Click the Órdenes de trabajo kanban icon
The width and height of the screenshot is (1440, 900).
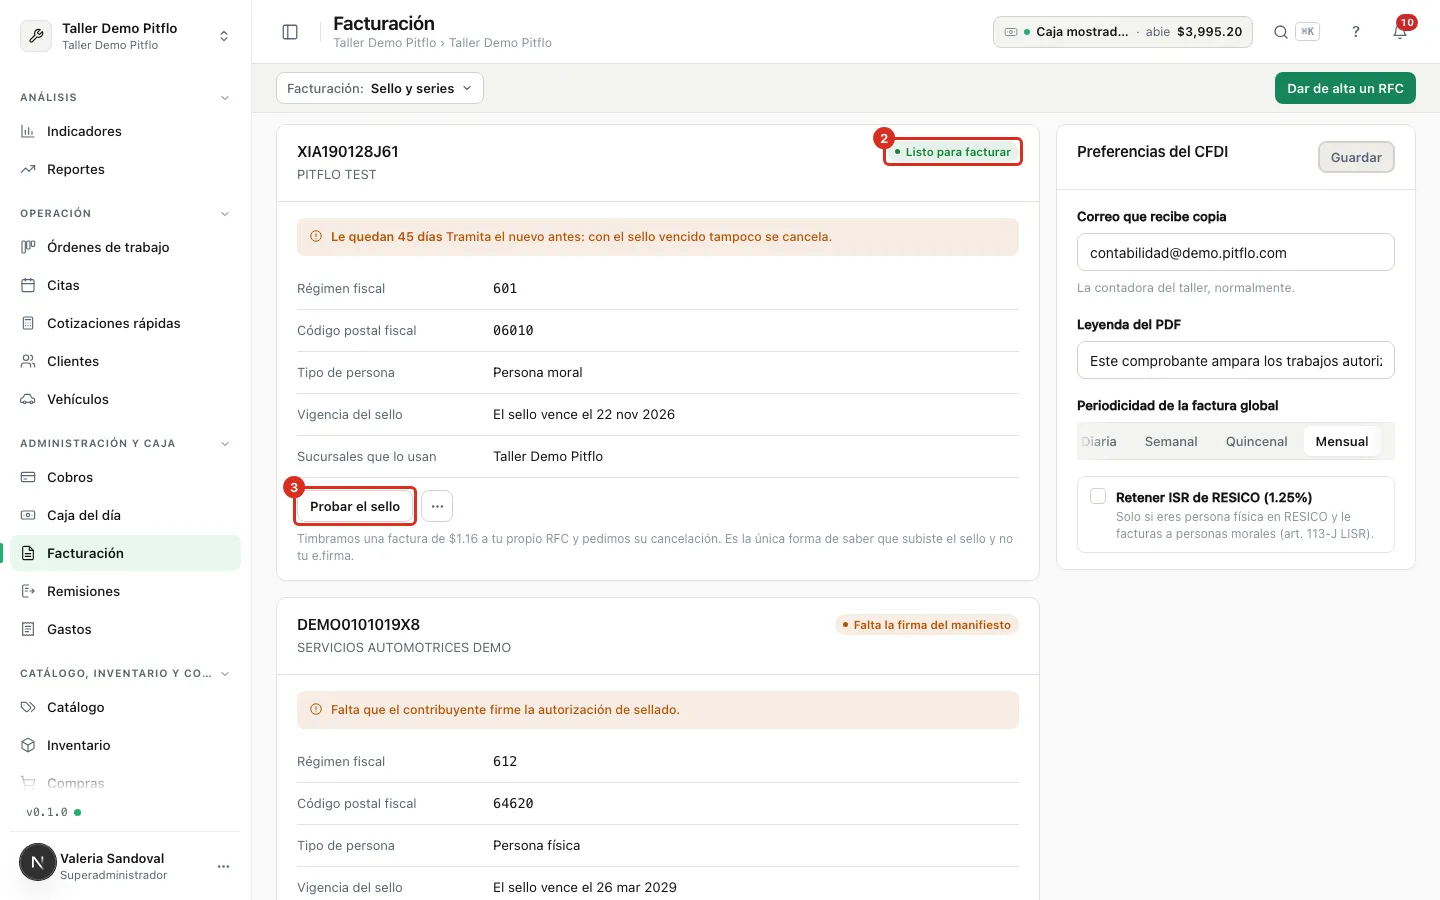(28, 247)
